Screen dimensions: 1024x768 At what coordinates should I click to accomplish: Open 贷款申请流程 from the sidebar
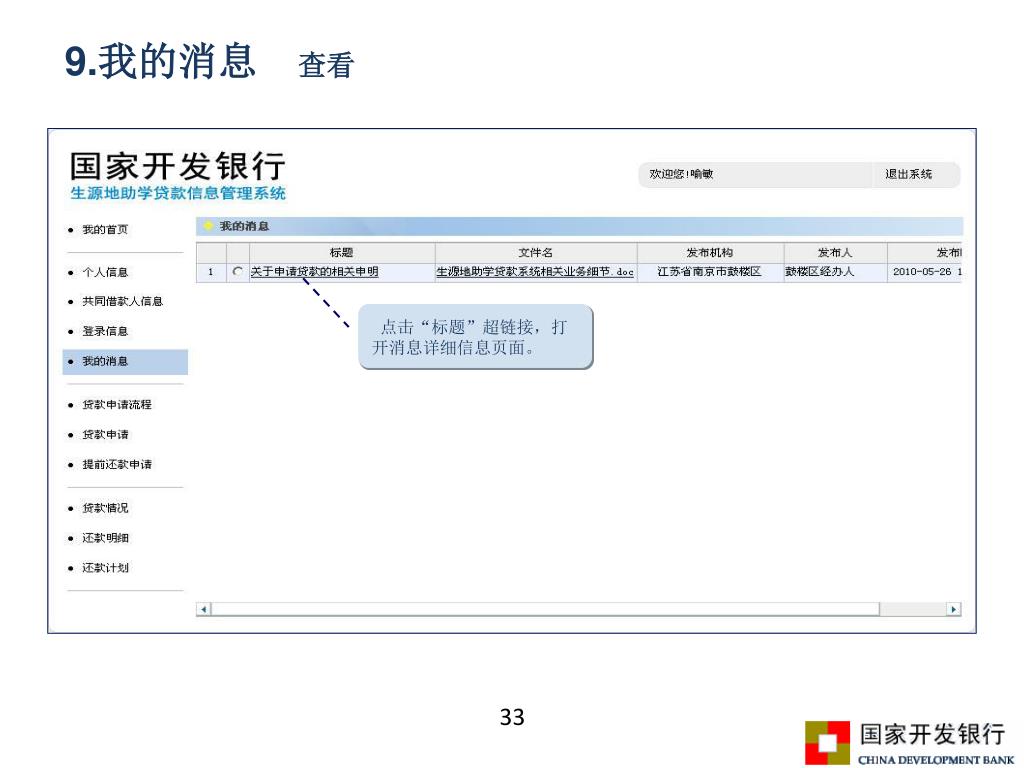(x=116, y=405)
